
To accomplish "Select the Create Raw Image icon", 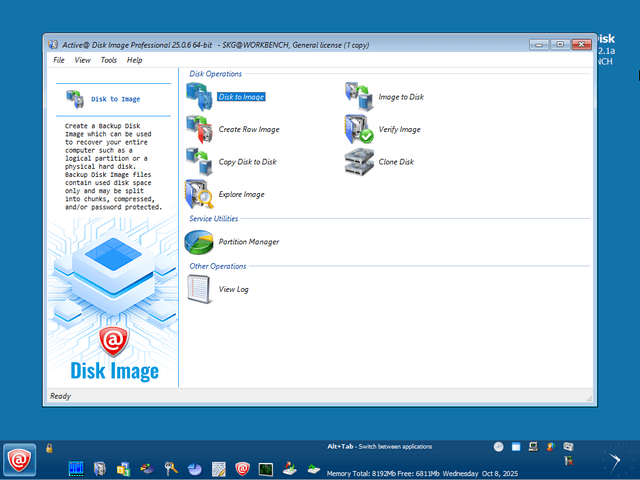I will coord(199,129).
